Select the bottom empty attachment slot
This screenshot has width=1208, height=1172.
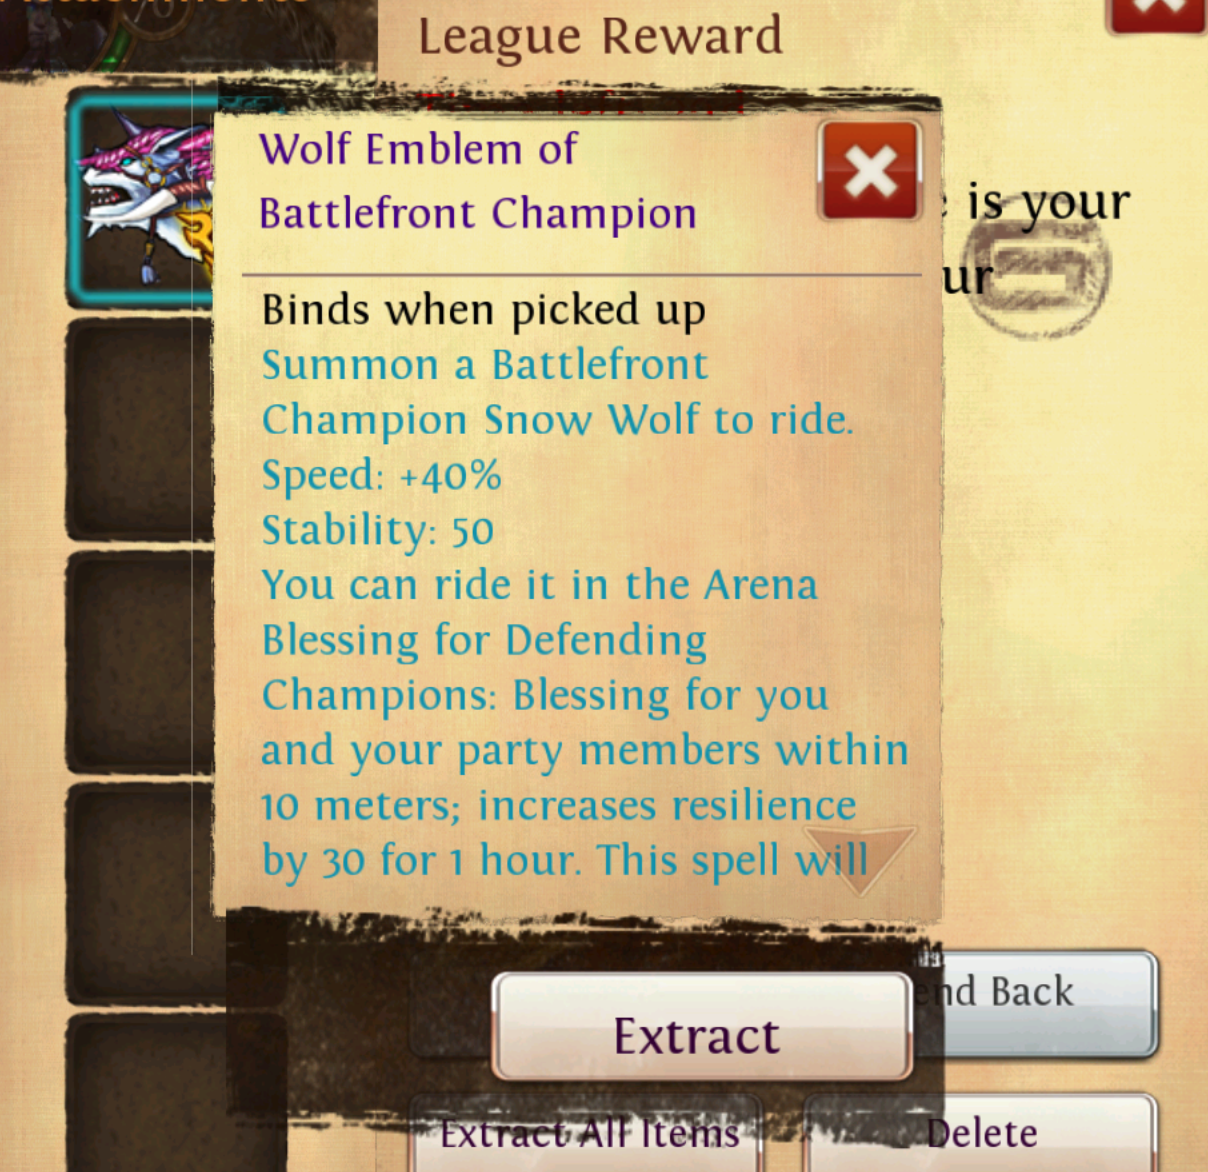pos(140,1092)
